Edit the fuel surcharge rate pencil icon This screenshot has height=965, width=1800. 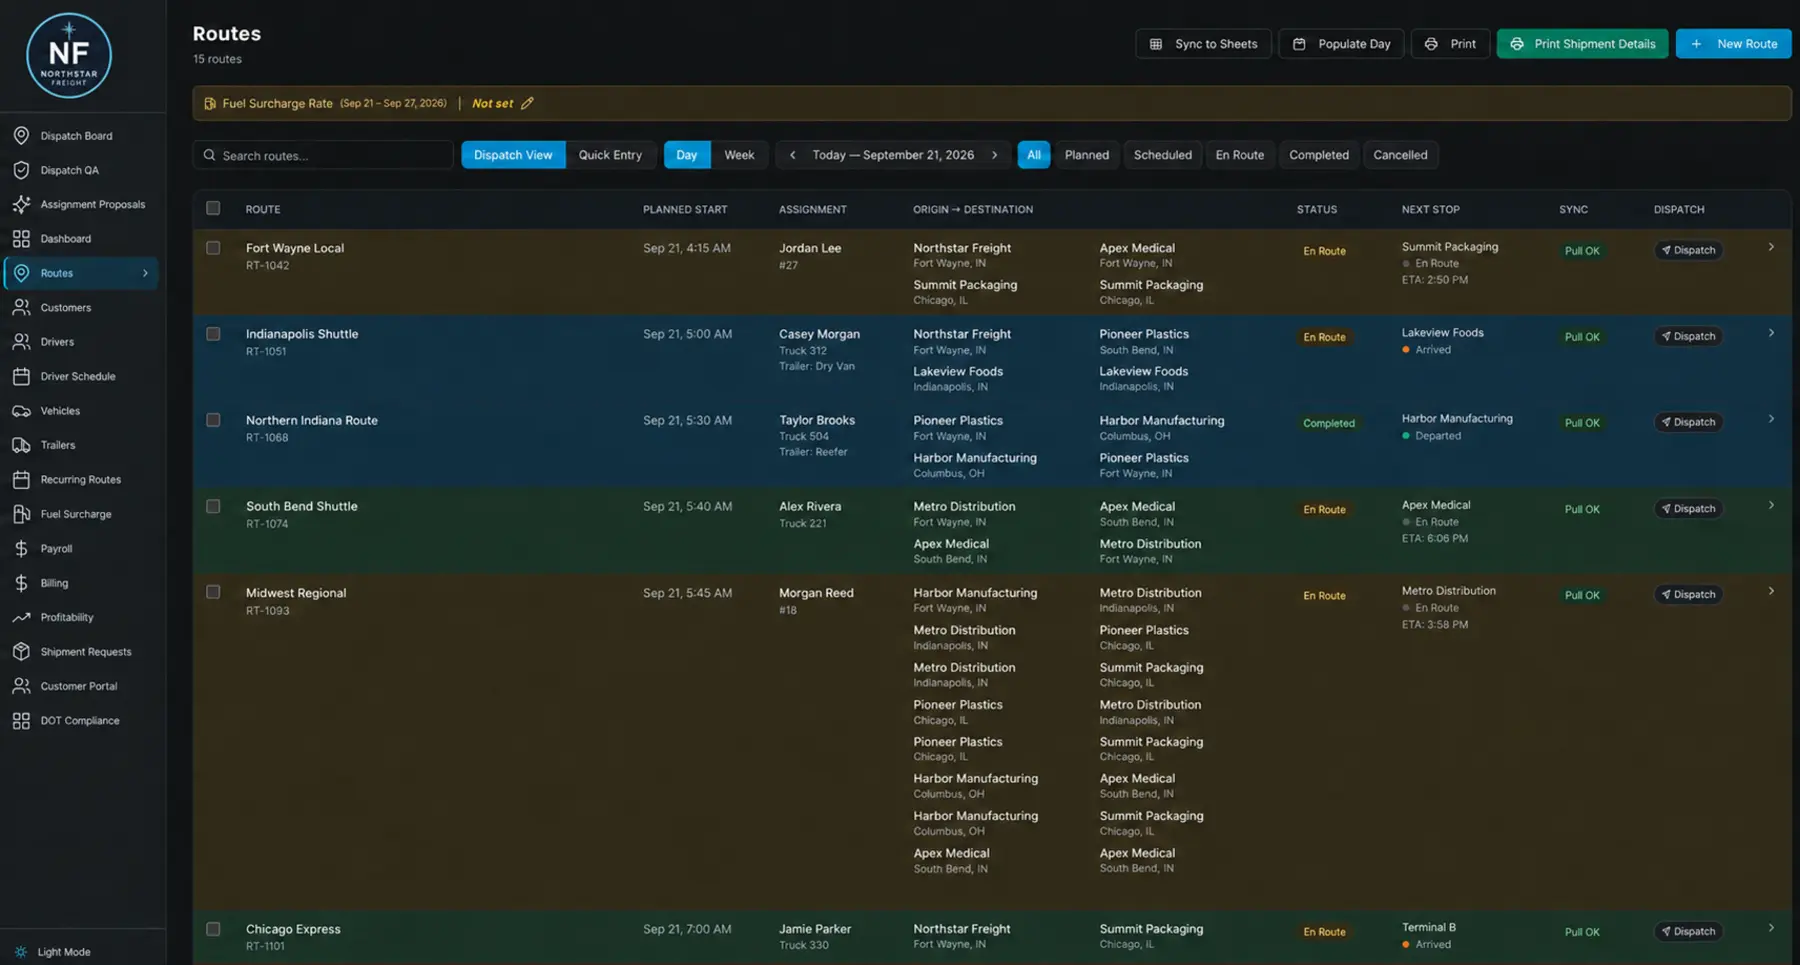pos(527,103)
